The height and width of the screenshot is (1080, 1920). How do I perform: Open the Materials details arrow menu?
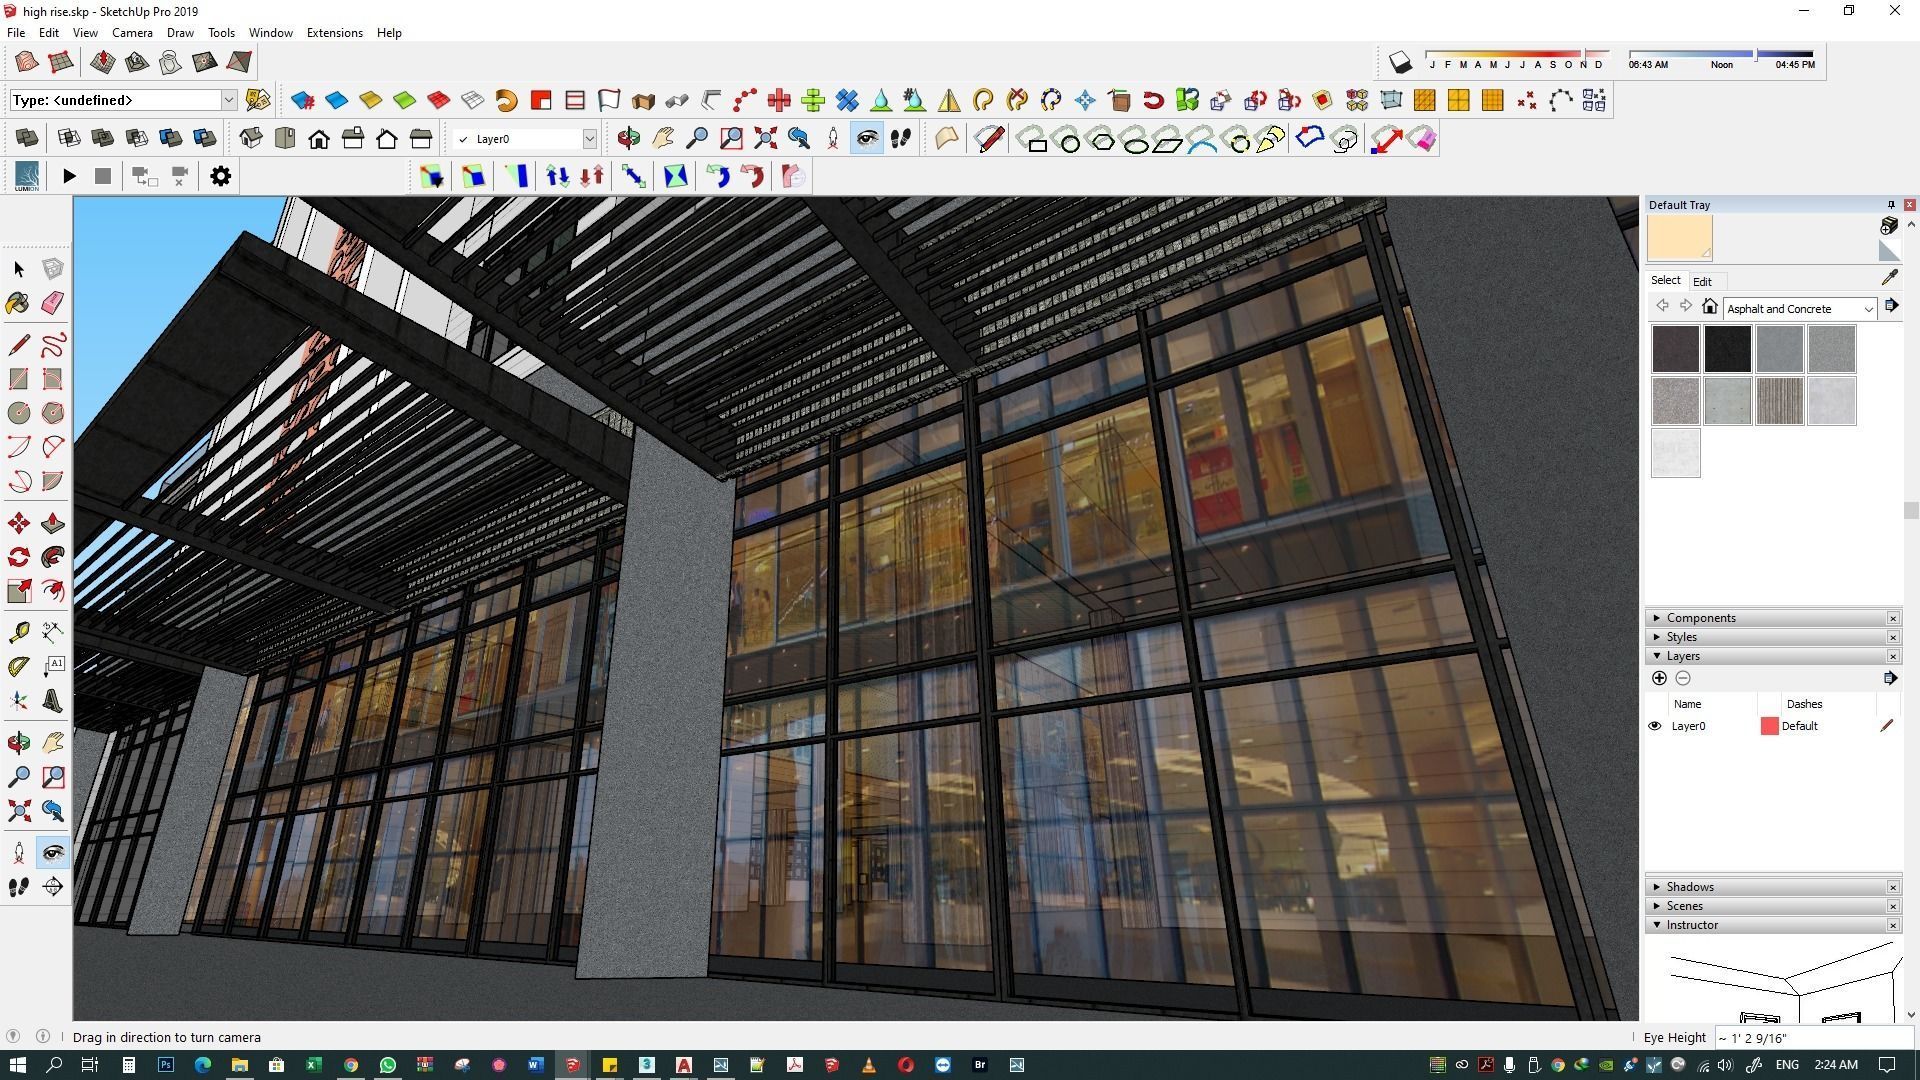coord(1891,306)
